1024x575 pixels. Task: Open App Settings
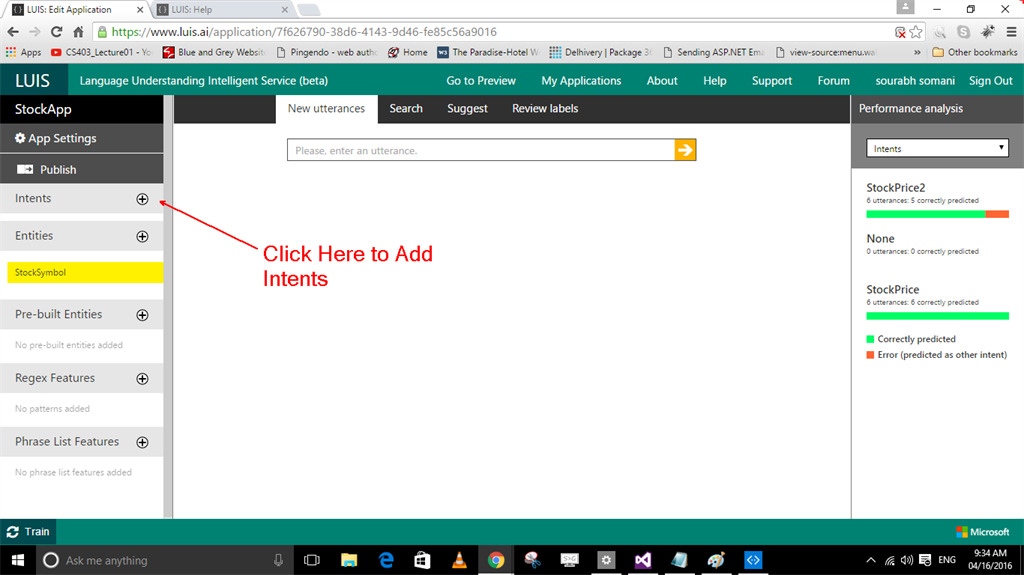point(82,138)
